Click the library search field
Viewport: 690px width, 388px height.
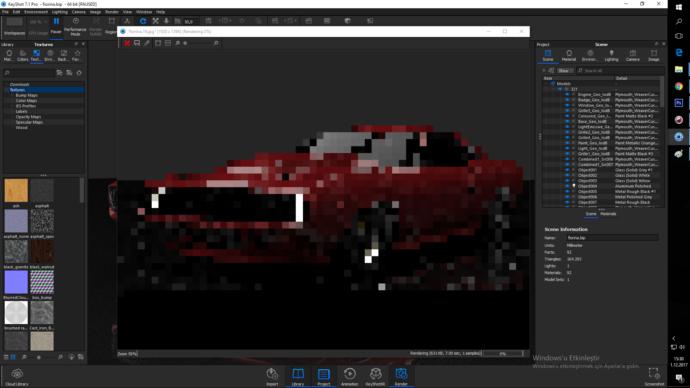29,73
